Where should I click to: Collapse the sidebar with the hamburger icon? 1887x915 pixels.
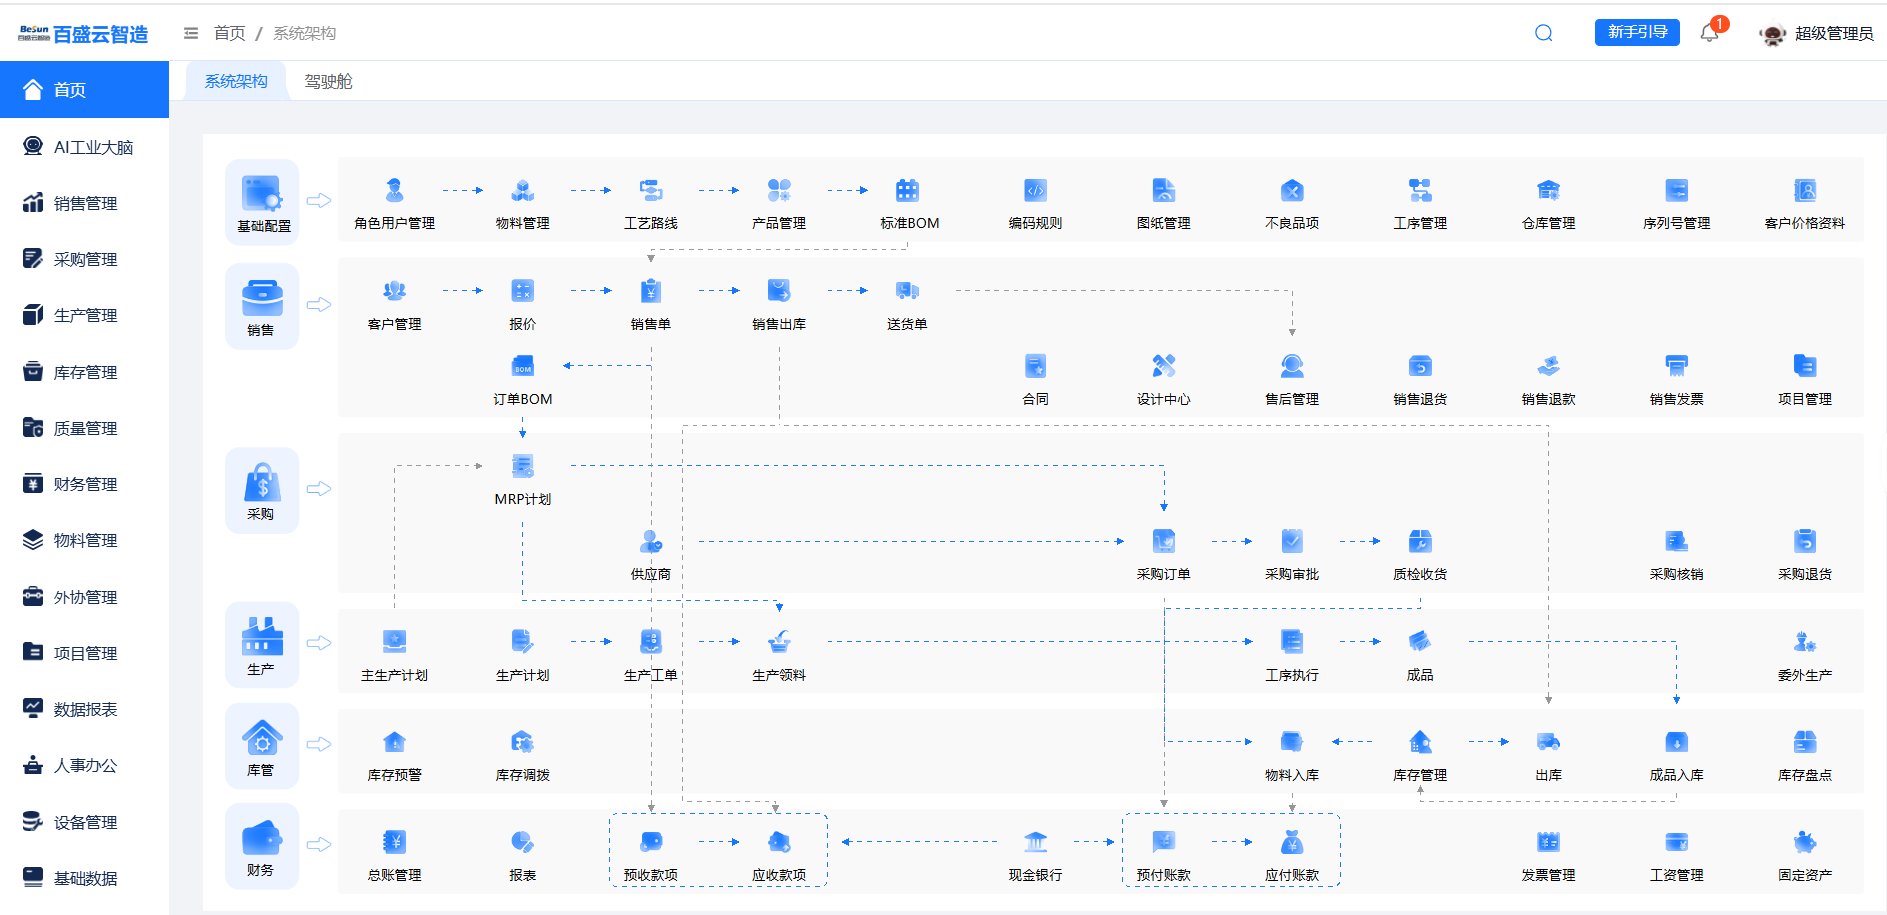click(x=191, y=33)
